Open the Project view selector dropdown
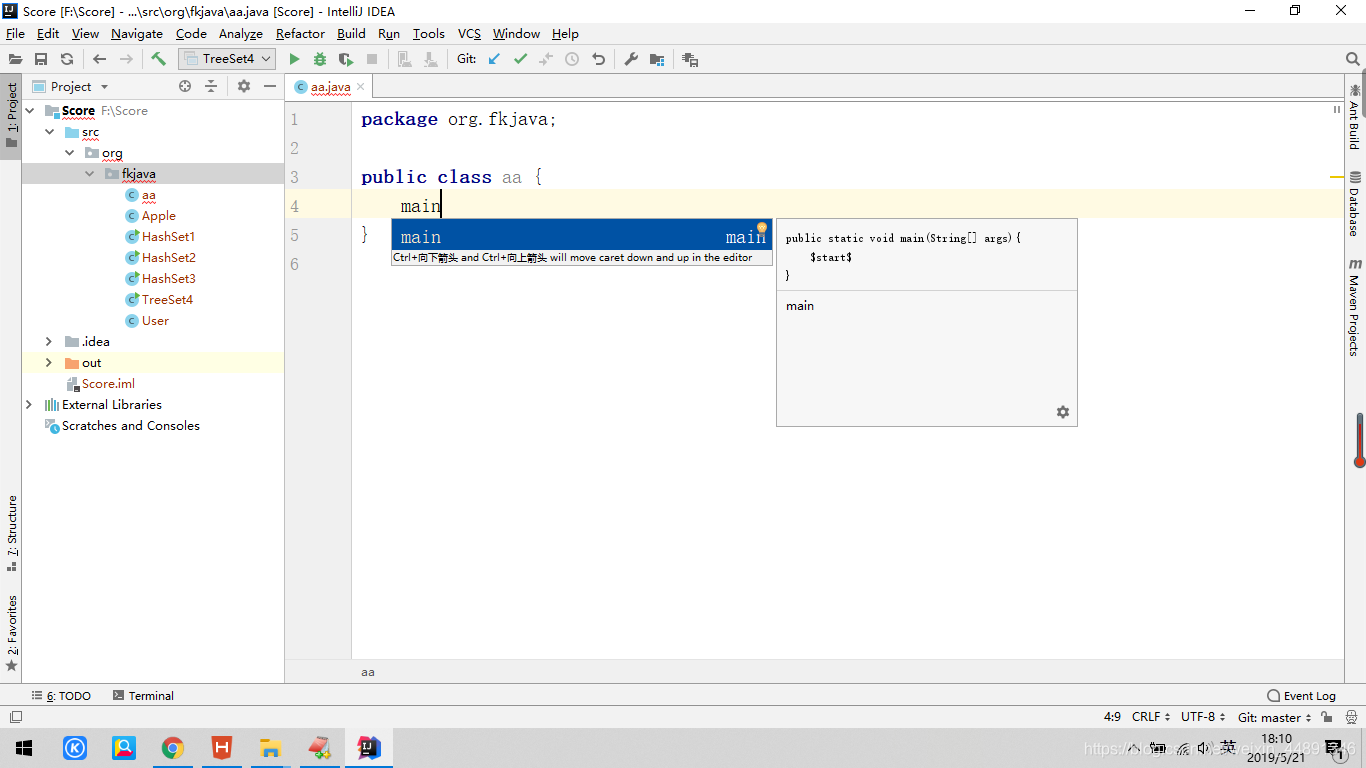The image size is (1366, 768). click(70, 86)
